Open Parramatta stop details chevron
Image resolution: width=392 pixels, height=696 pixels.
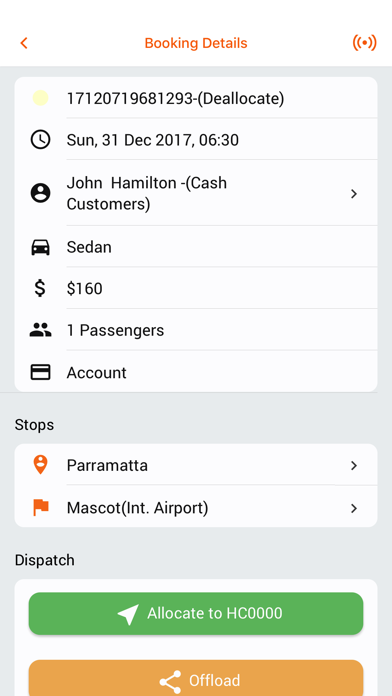pyautogui.click(x=354, y=465)
